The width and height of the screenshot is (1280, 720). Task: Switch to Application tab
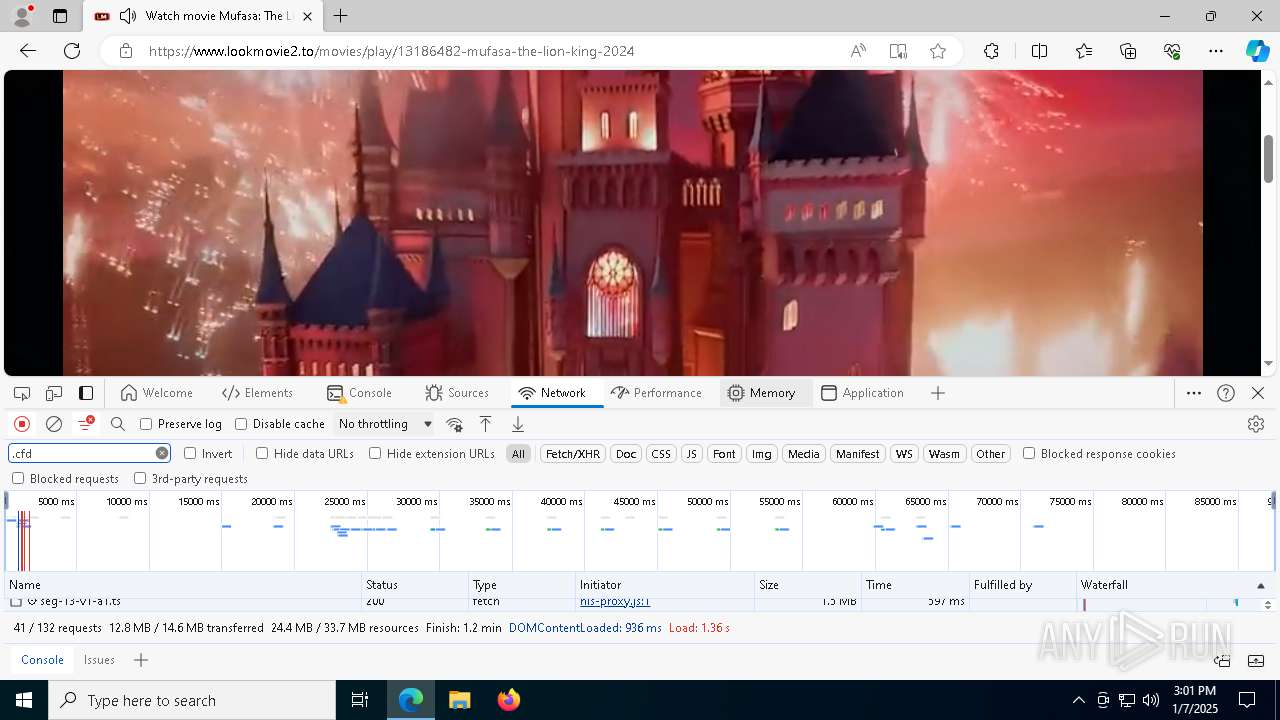click(862, 393)
